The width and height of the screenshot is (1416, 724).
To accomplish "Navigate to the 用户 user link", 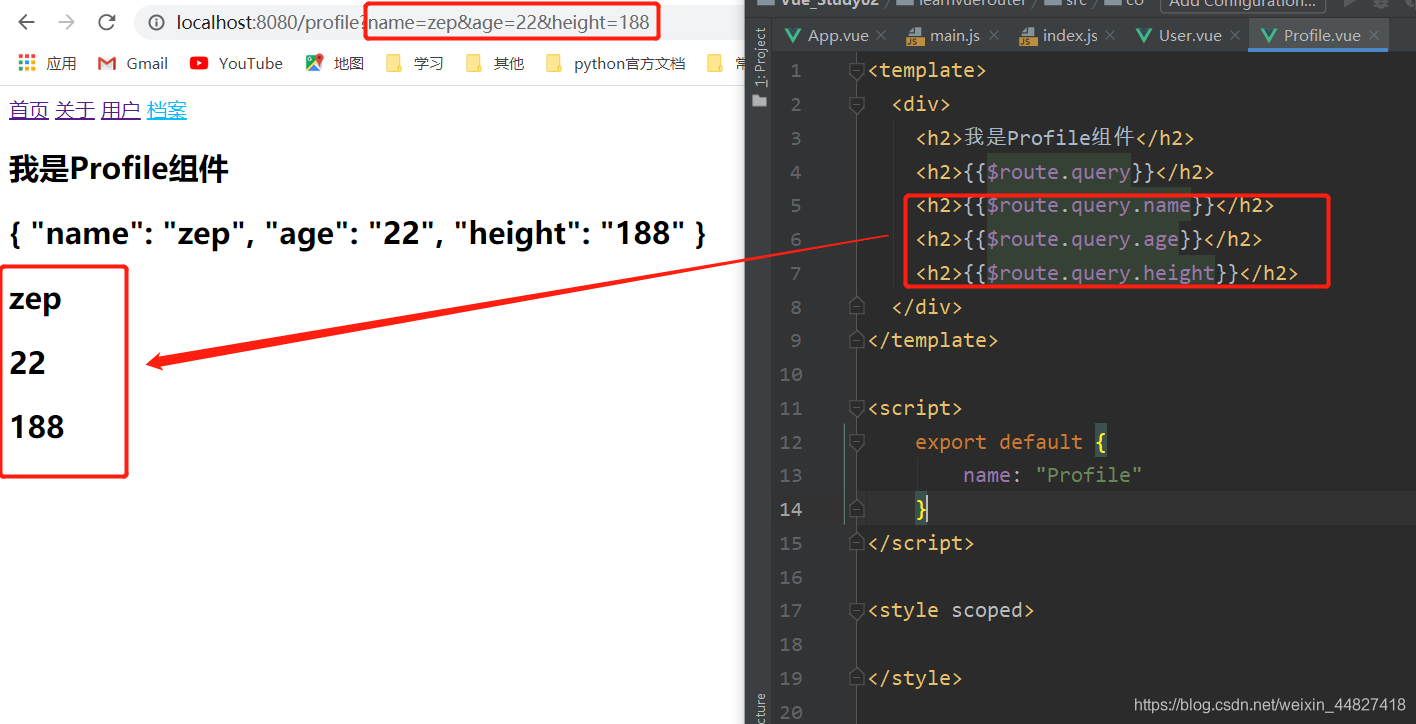I will 121,110.
